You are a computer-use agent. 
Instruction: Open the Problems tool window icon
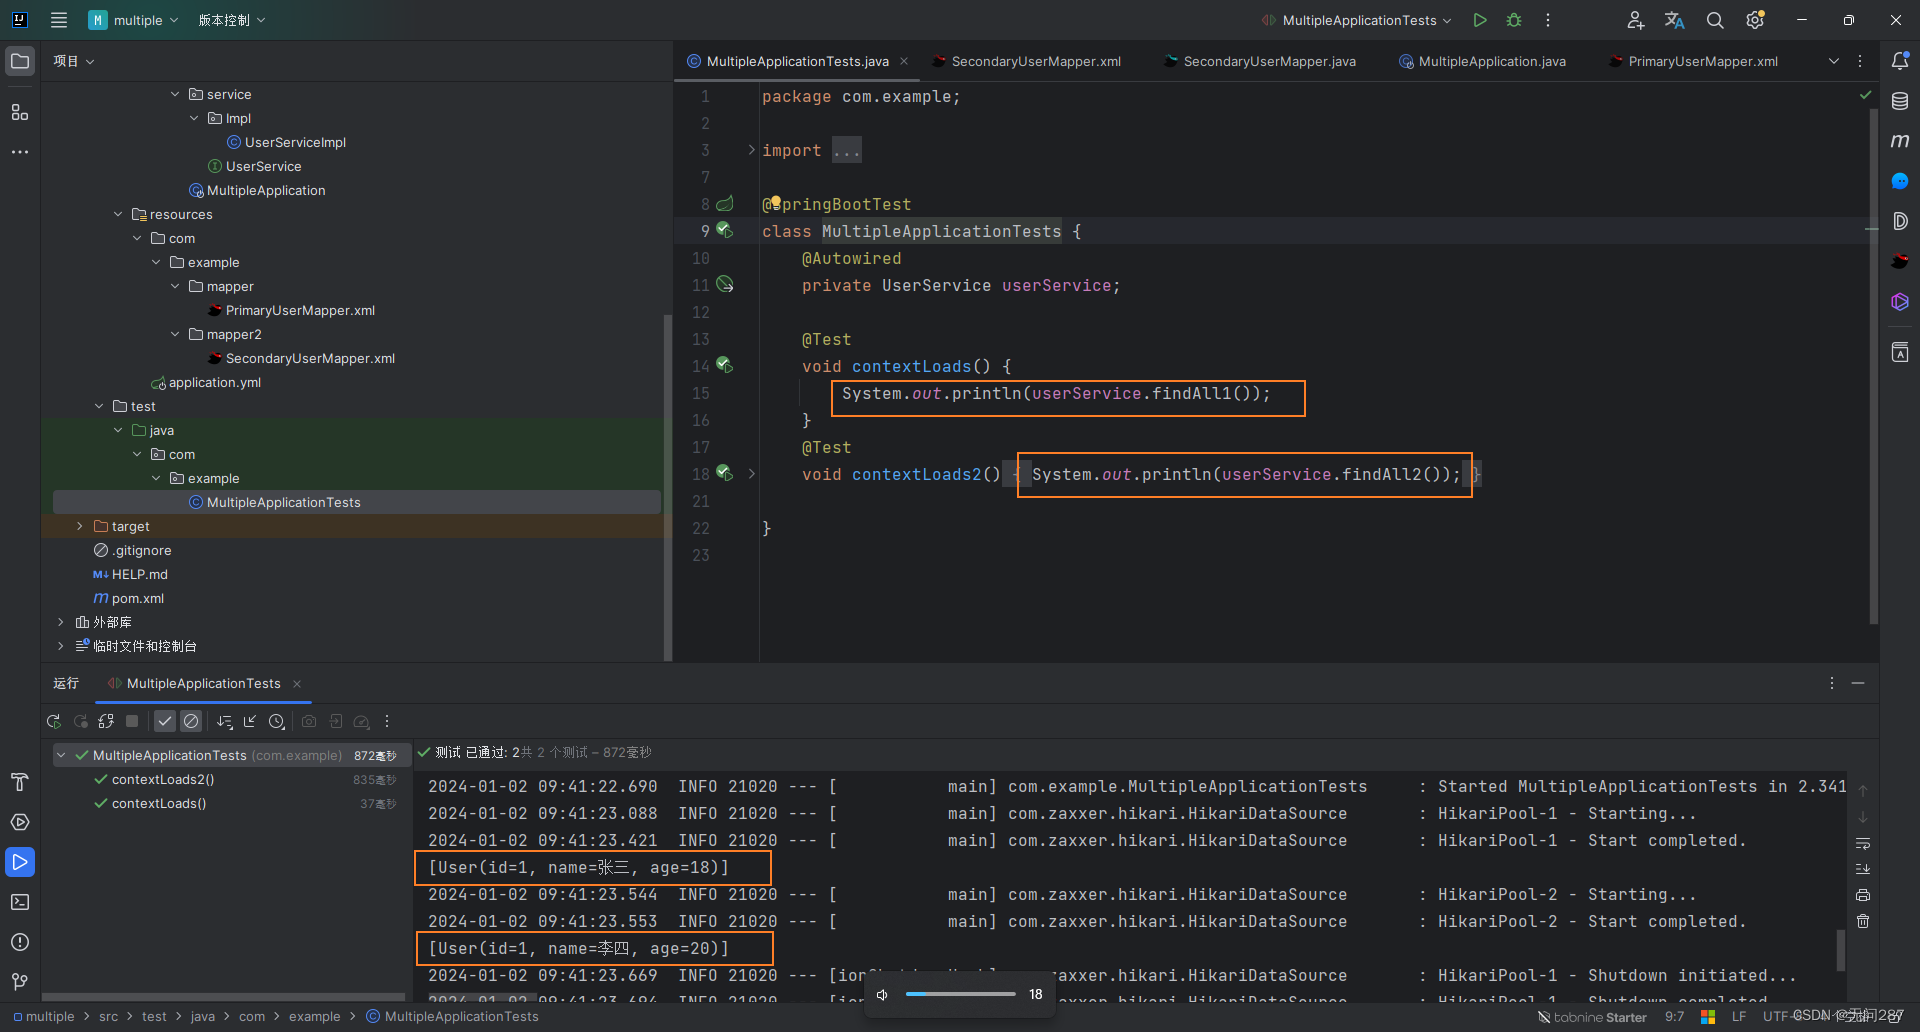pos(20,942)
